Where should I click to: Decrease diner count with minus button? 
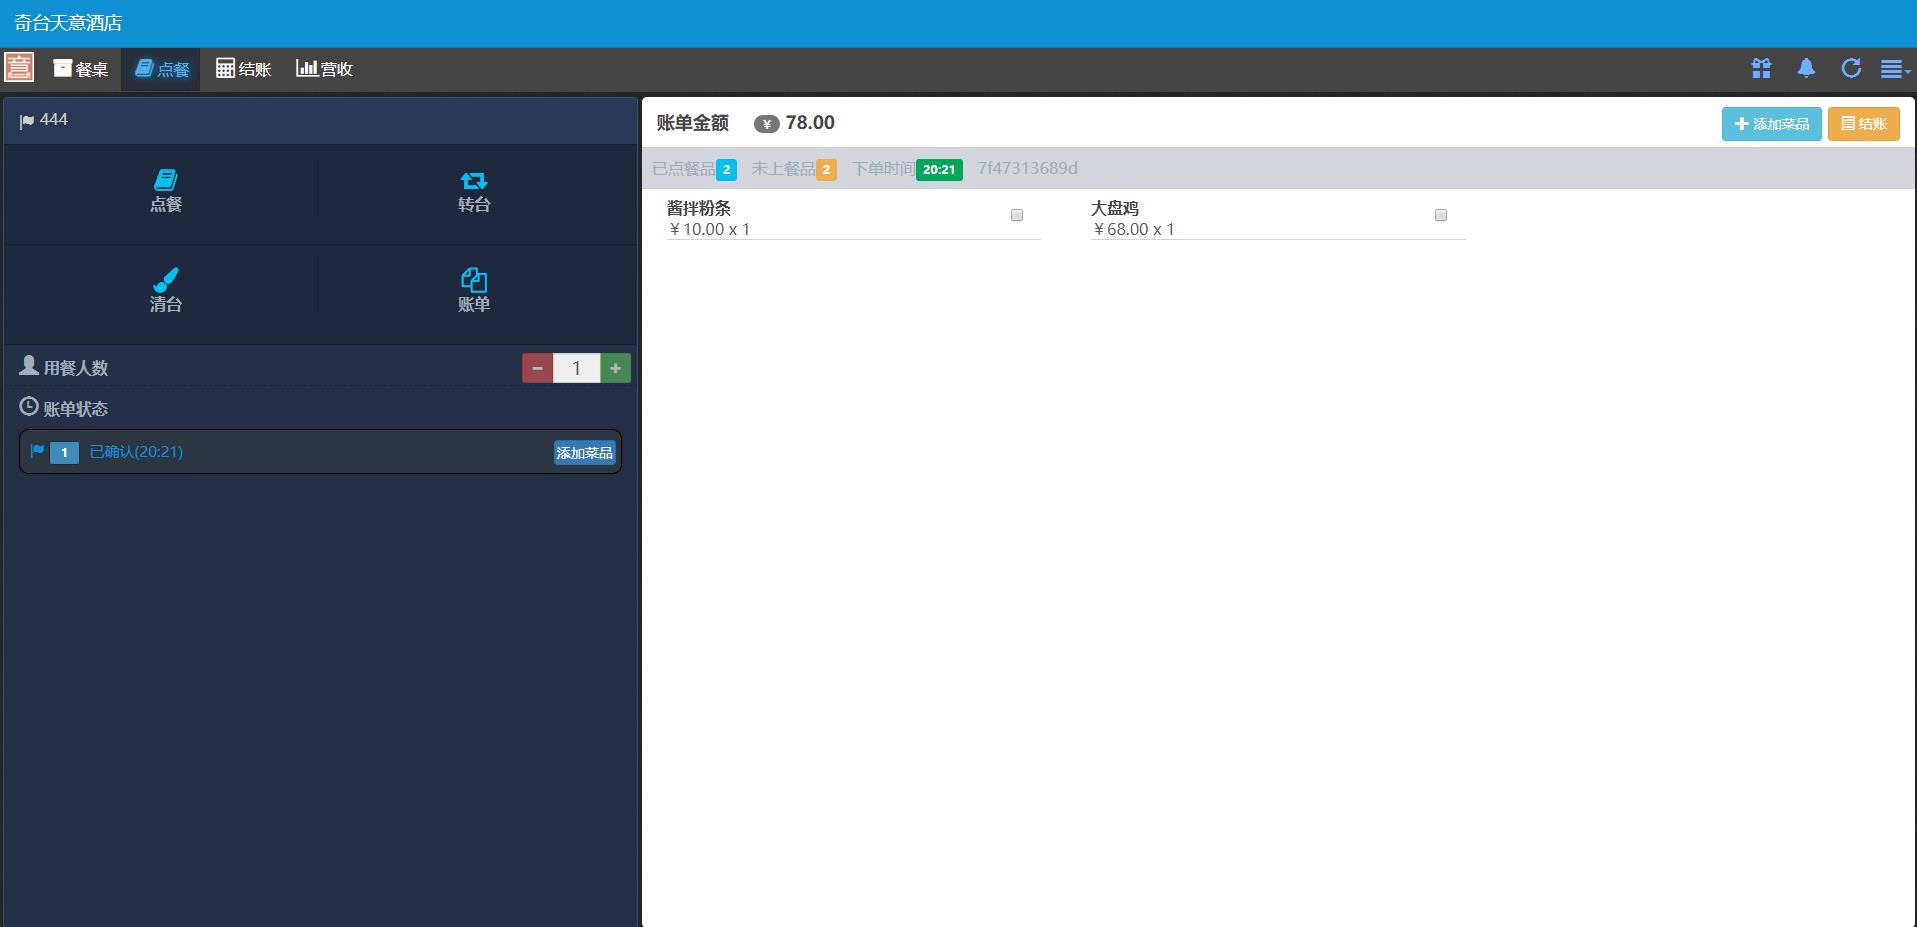[537, 368]
